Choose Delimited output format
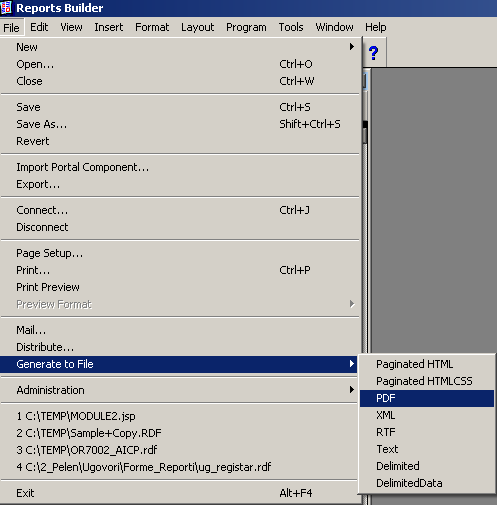This screenshot has width=497, height=505. click(427, 466)
